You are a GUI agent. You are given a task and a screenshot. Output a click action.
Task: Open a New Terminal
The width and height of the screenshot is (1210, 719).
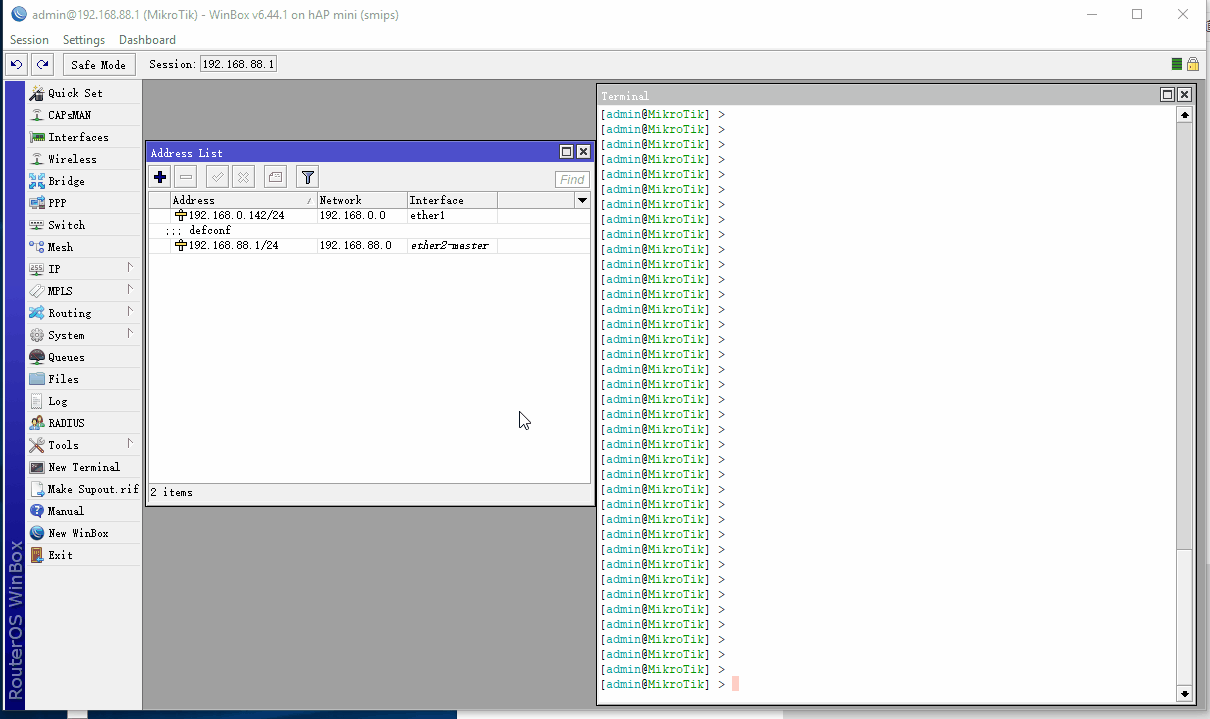82,467
